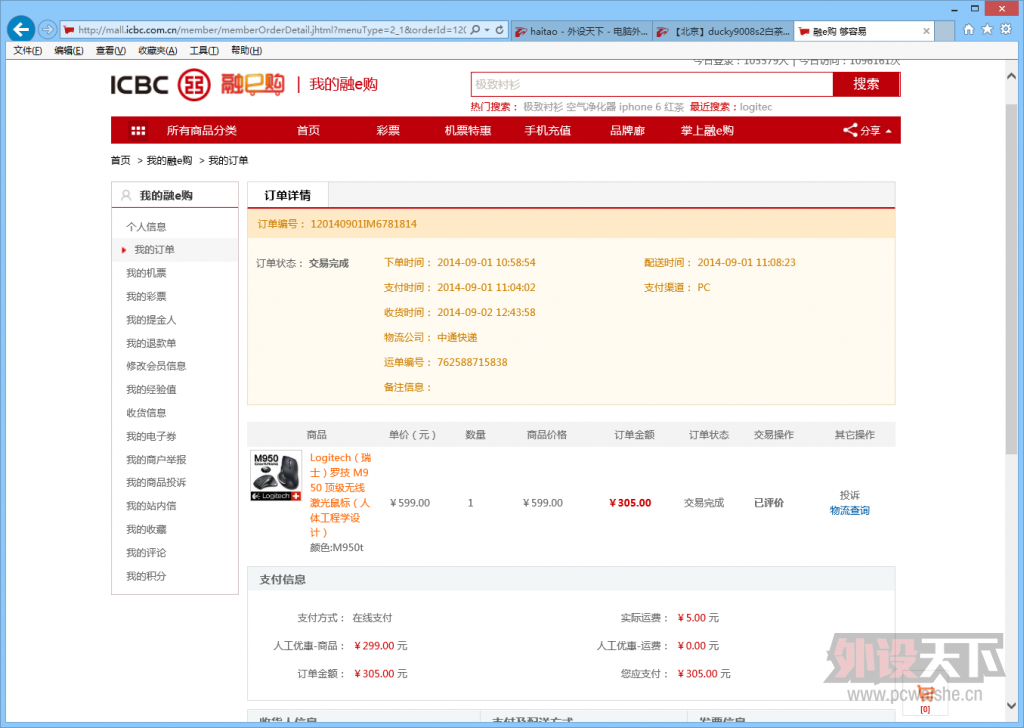This screenshot has height=728, width=1024.
Task: Open 收货信息 in the sidebar
Action: 146,413
